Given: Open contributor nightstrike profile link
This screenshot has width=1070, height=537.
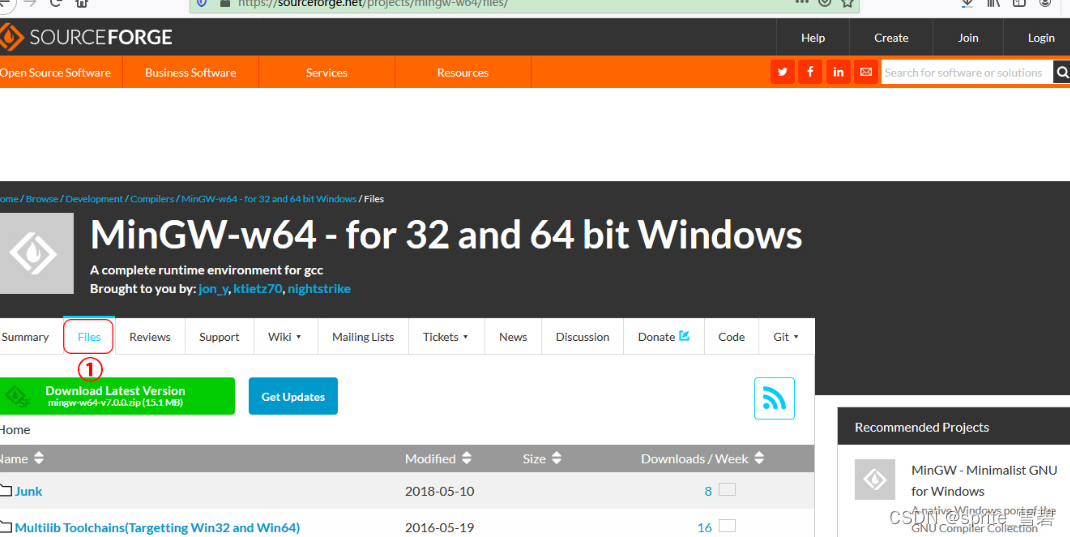Looking at the screenshot, I should [319, 289].
